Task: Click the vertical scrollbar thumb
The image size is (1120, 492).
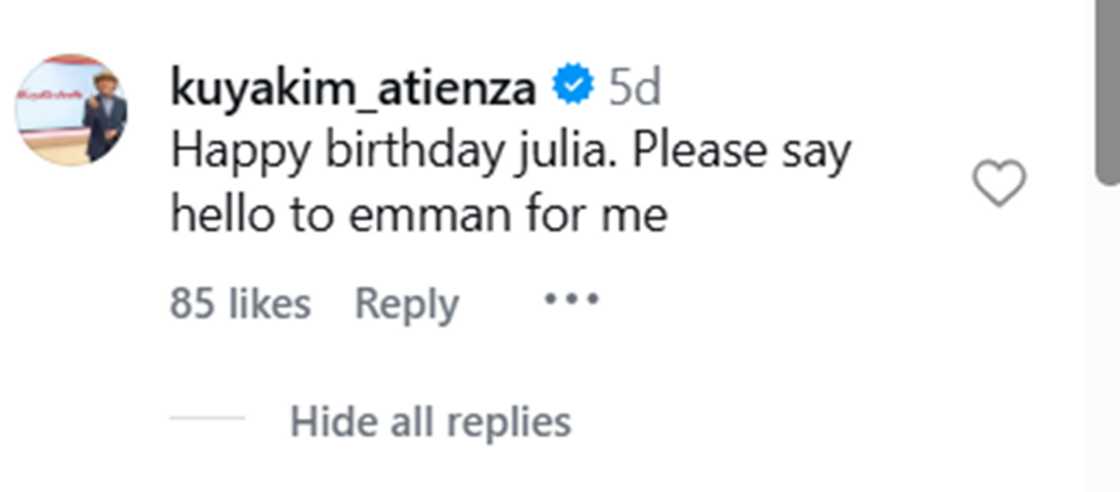Action: click(1106, 90)
